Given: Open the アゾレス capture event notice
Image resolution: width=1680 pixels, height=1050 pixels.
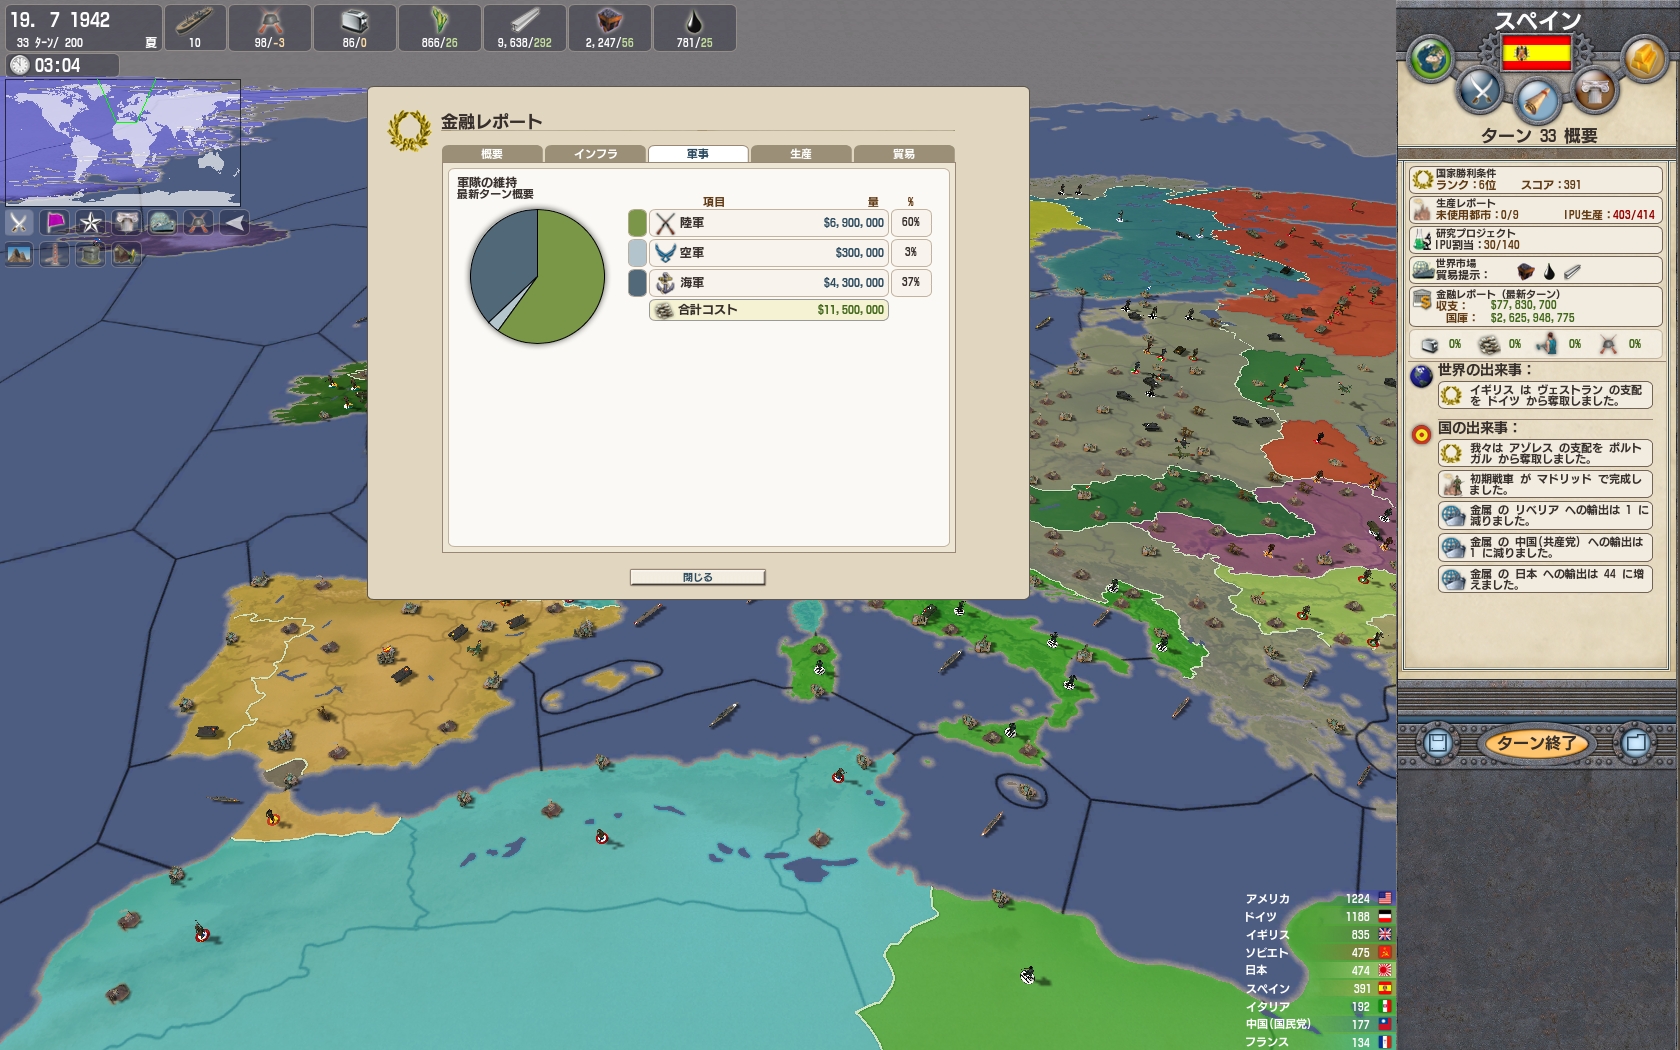Looking at the screenshot, I should (1545, 453).
